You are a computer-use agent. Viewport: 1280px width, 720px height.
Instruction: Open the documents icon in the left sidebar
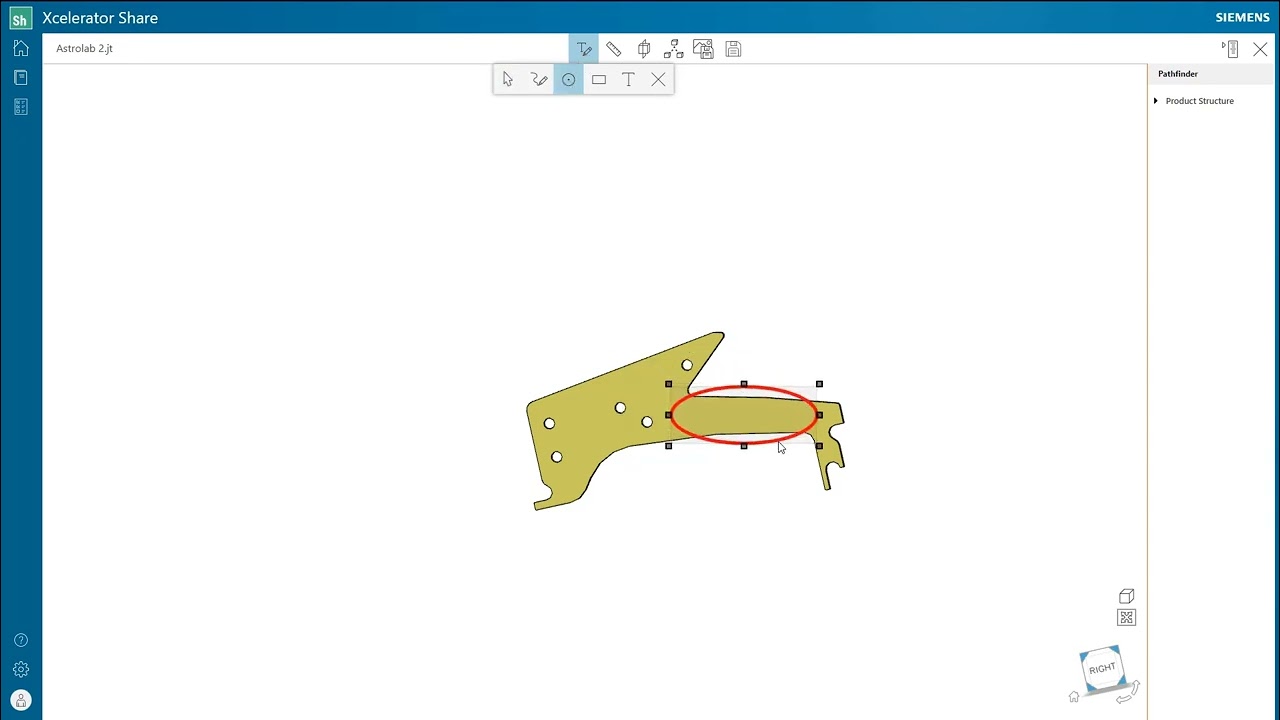point(21,78)
